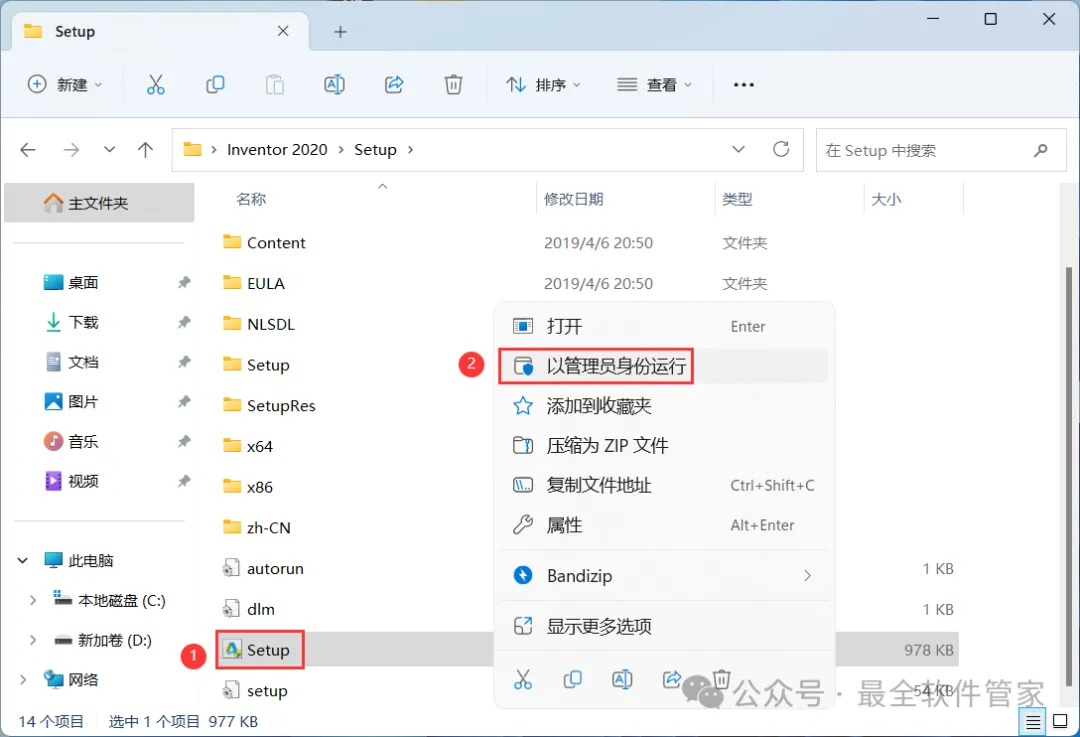Image resolution: width=1080 pixels, height=737 pixels.
Task: Select 复制文件地址 in the context menu
Action: tap(664, 486)
